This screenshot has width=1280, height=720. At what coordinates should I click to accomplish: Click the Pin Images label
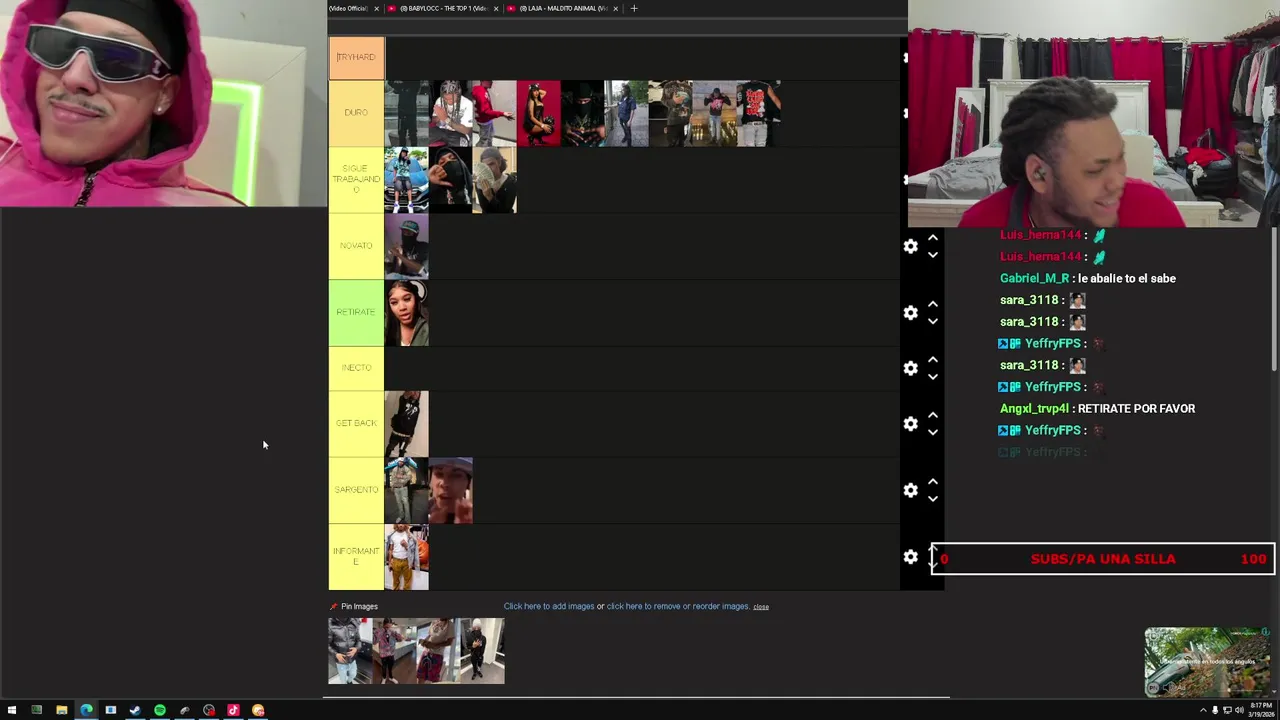pos(359,606)
